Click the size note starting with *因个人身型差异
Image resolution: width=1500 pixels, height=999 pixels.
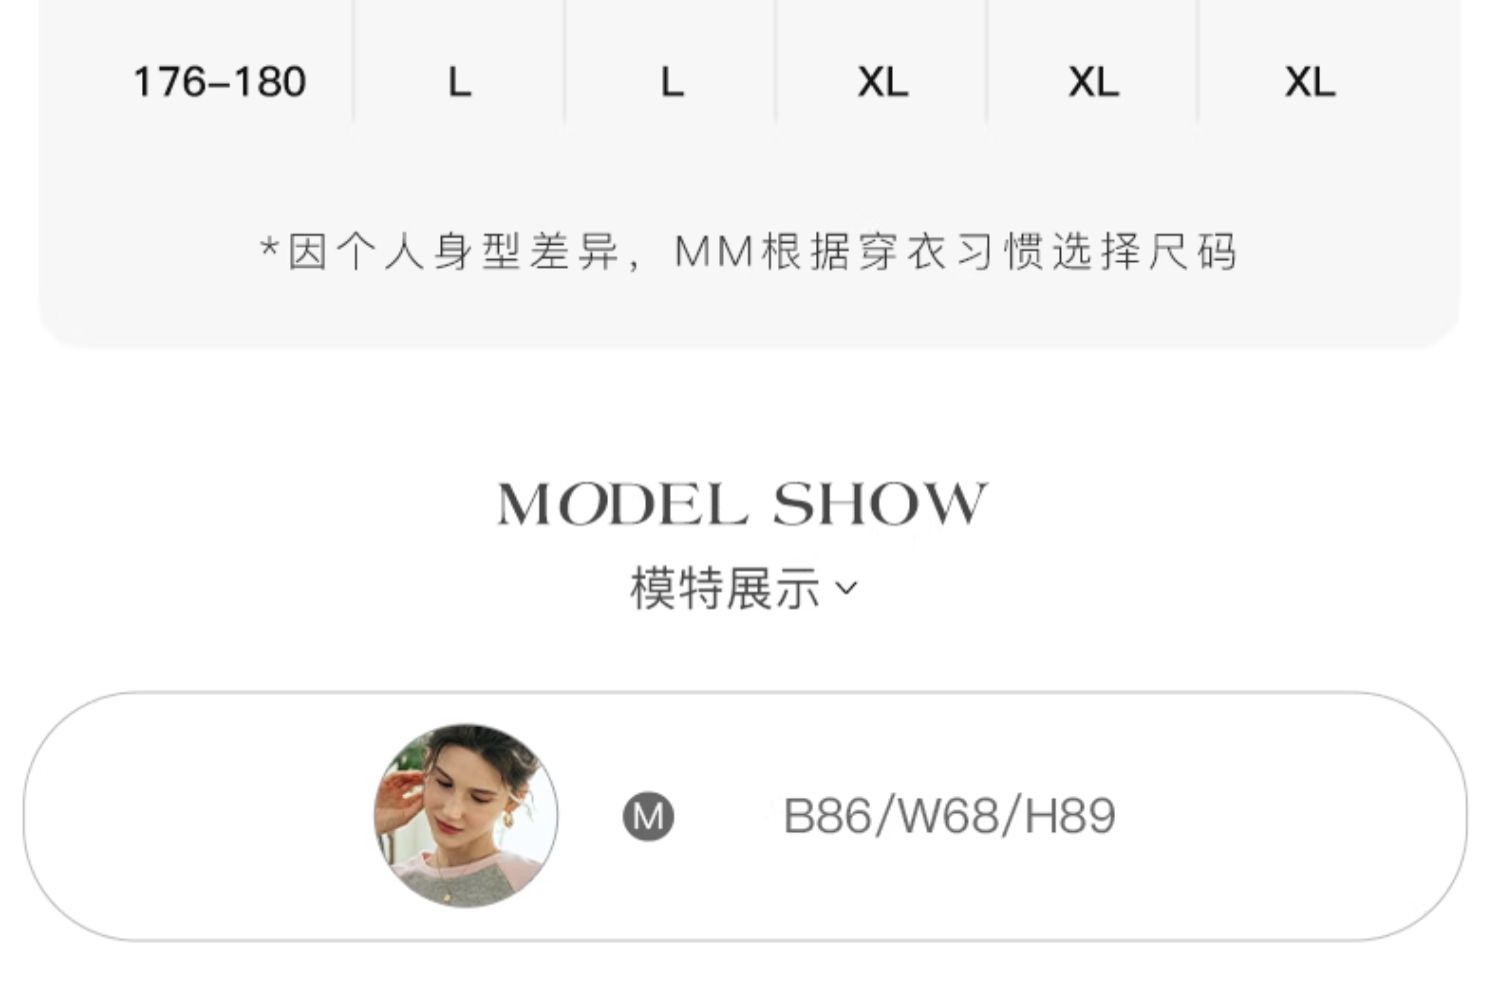(x=749, y=252)
